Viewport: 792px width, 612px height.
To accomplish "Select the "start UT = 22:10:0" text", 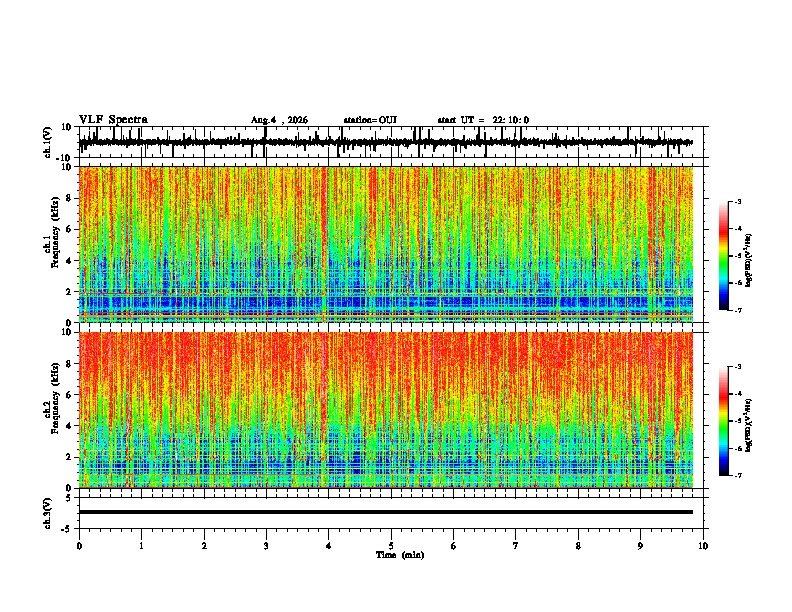I will coord(483,120).
